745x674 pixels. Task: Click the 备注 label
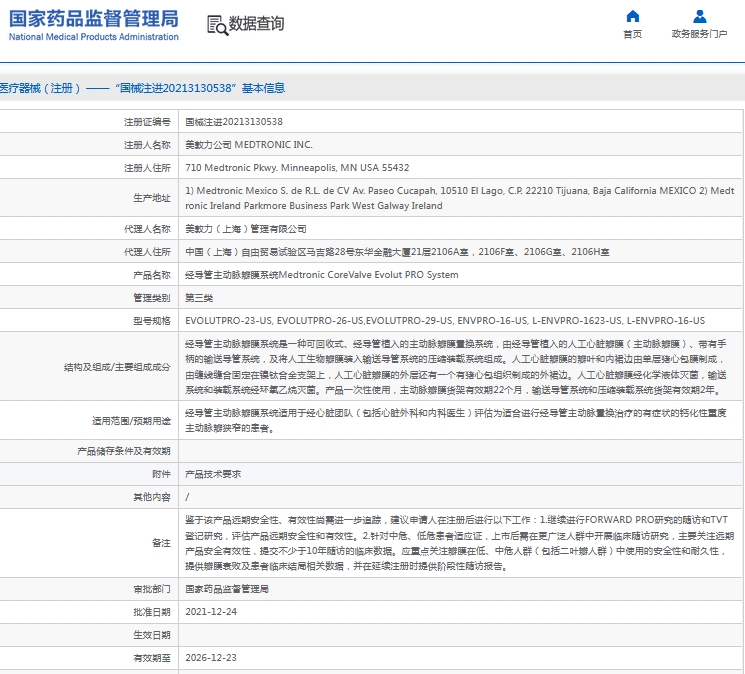161,543
